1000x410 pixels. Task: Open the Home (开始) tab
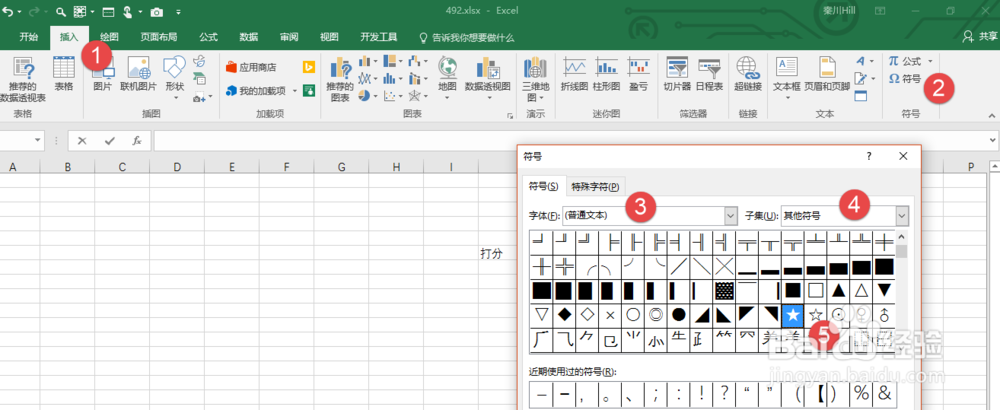point(28,37)
